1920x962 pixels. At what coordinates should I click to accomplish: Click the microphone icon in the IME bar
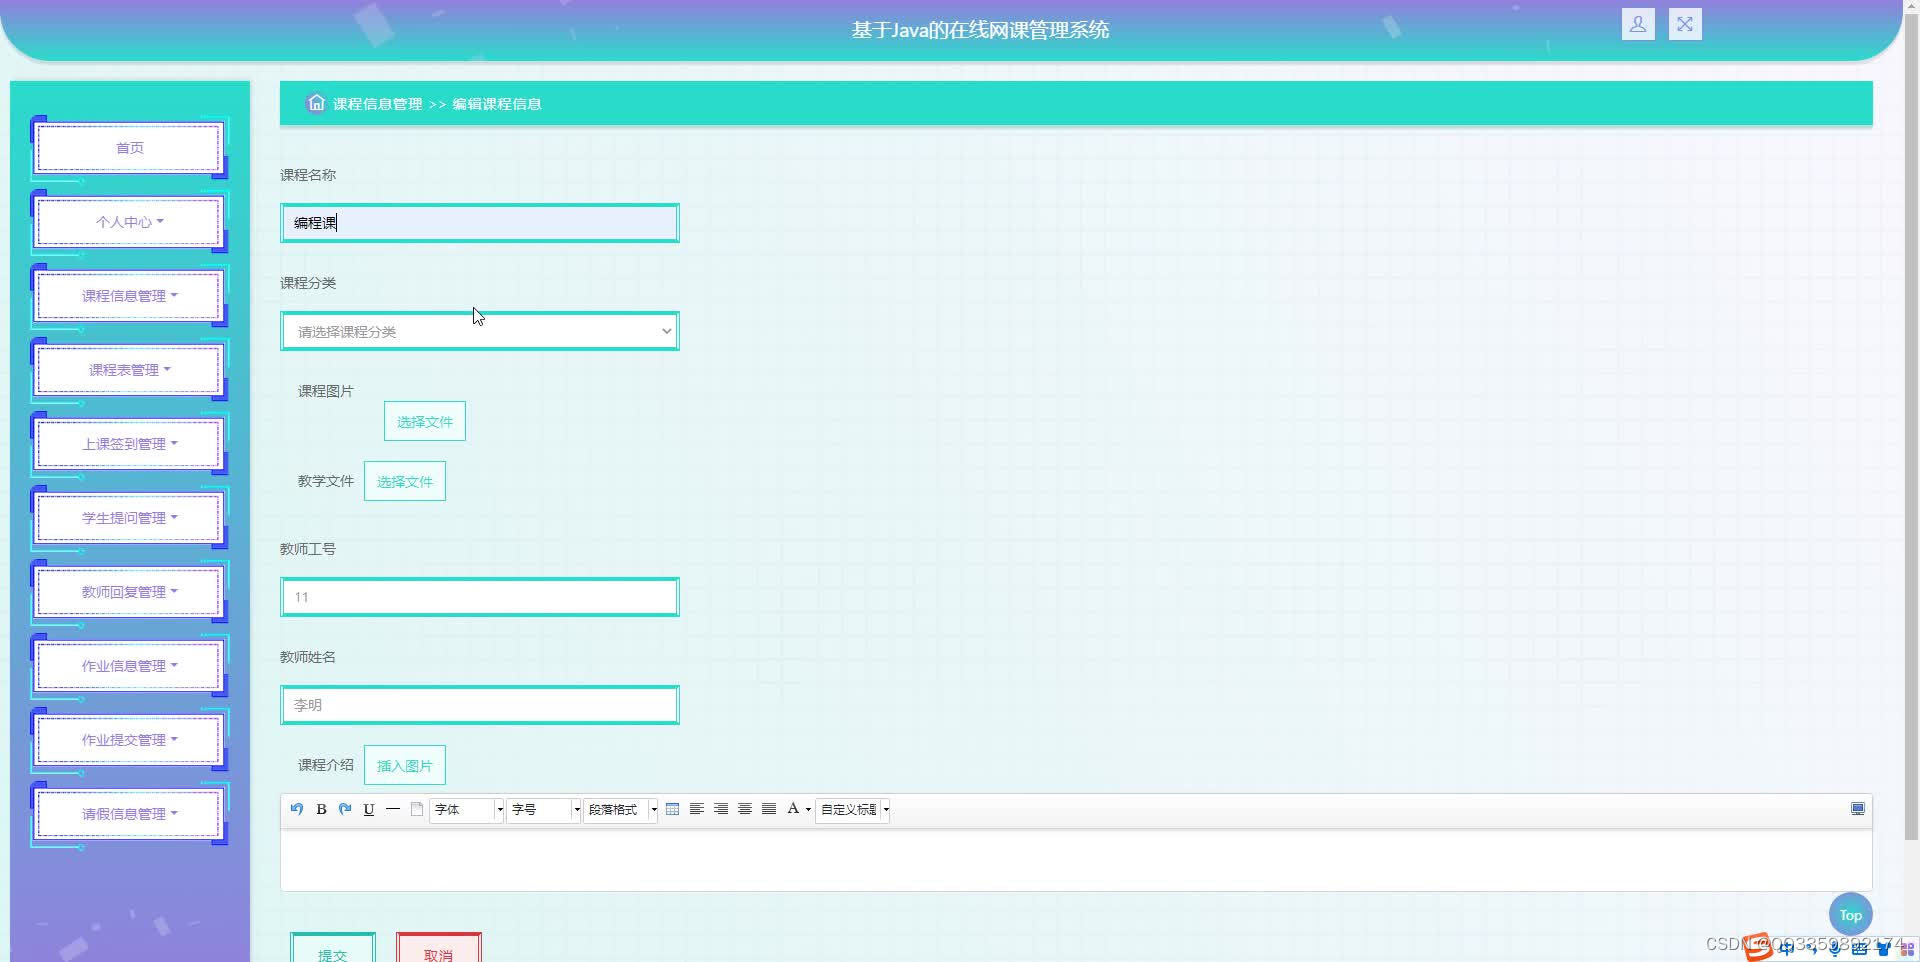click(x=1834, y=948)
